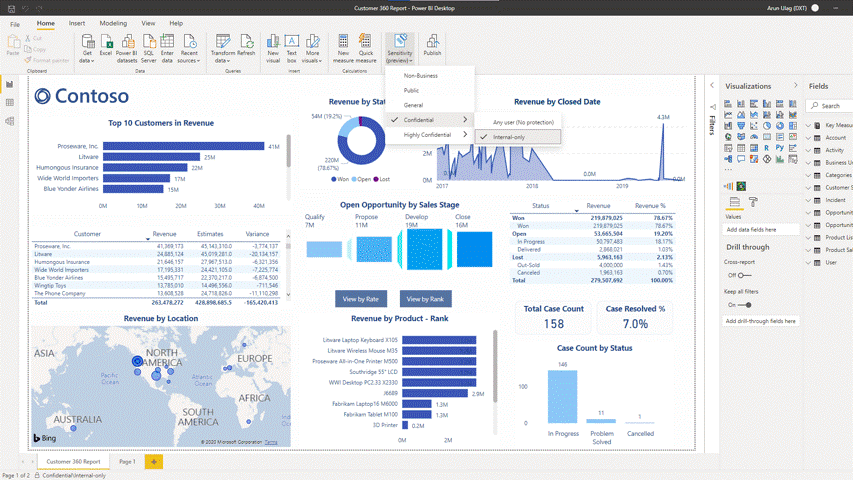The width and height of the screenshot is (853, 480).
Task: Choose the R script visual
Action: click(x=767, y=147)
